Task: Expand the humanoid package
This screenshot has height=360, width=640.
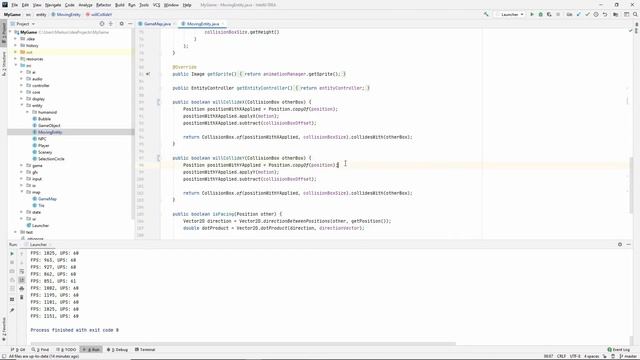Action: tap(28, 112)
